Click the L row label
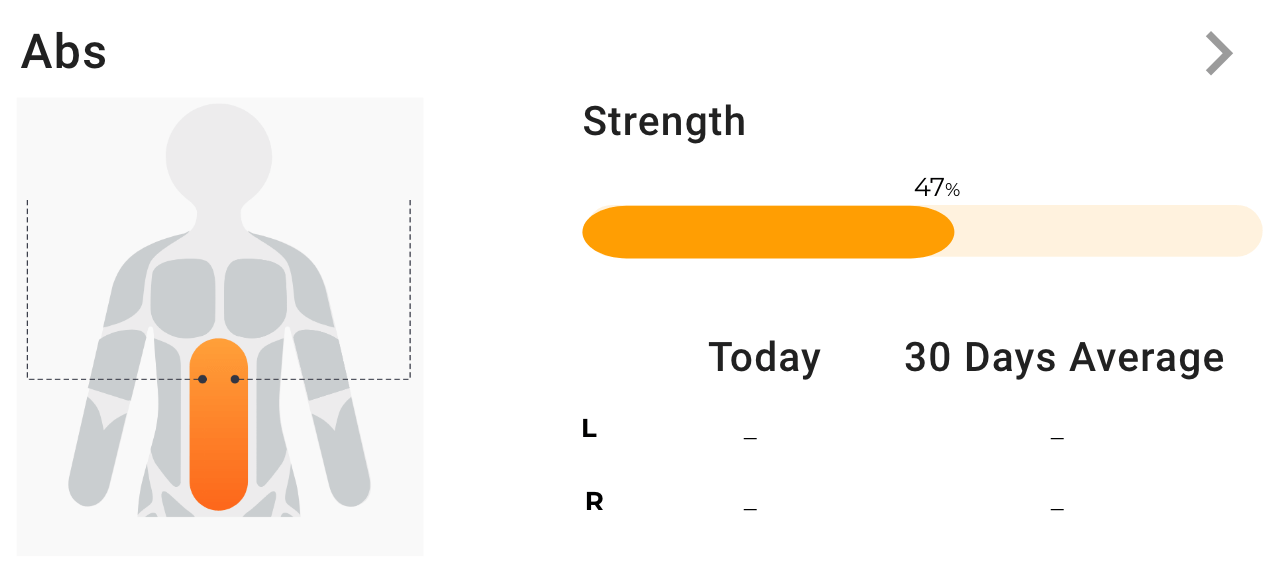The image size is (1278, 570). [590, 429]
